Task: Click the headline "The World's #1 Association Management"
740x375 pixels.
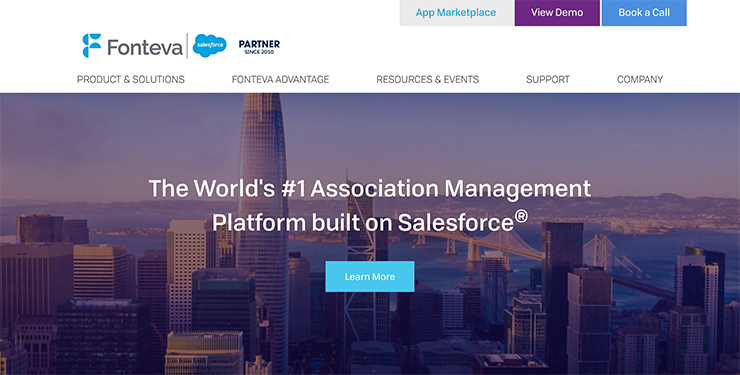Action: click(x=370, y=188)
